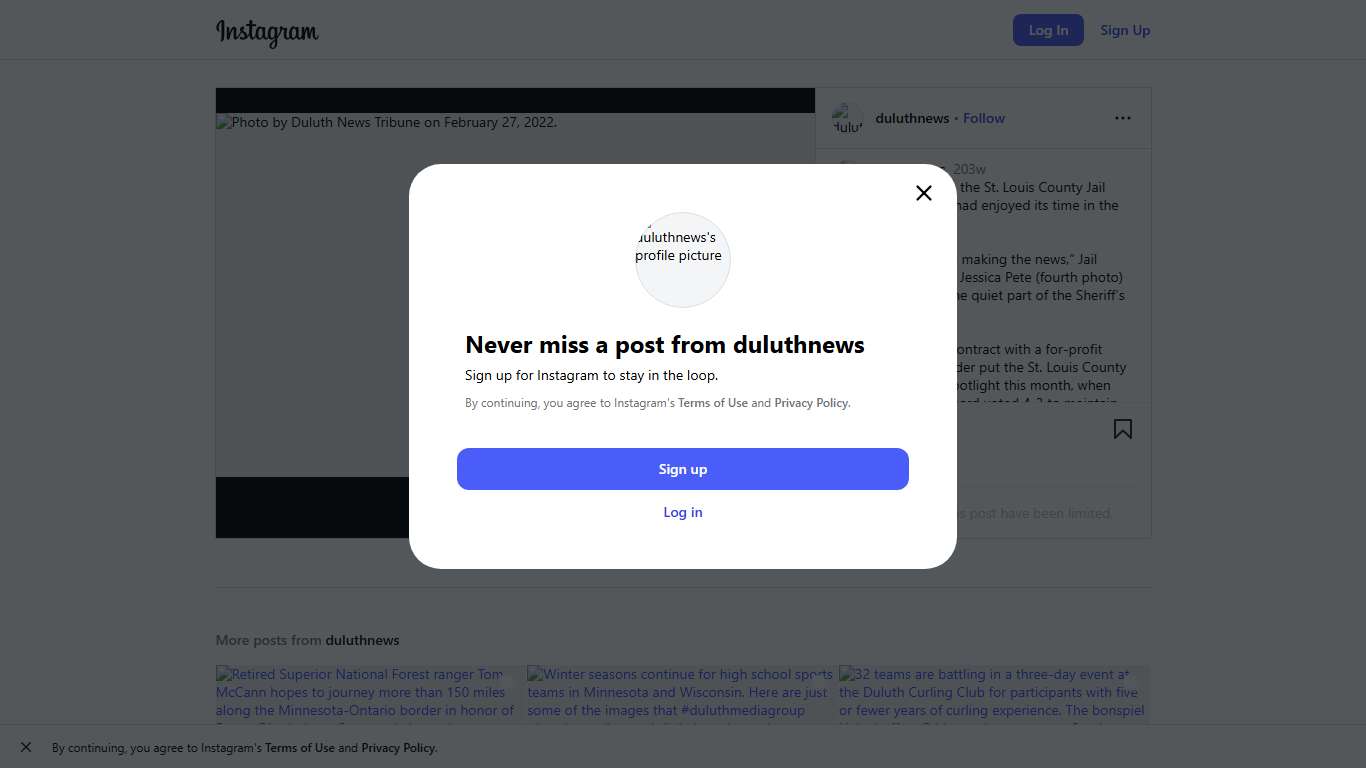Click the Log In button in header
The image size is (1366, 768).
(x=1048, y=30)
